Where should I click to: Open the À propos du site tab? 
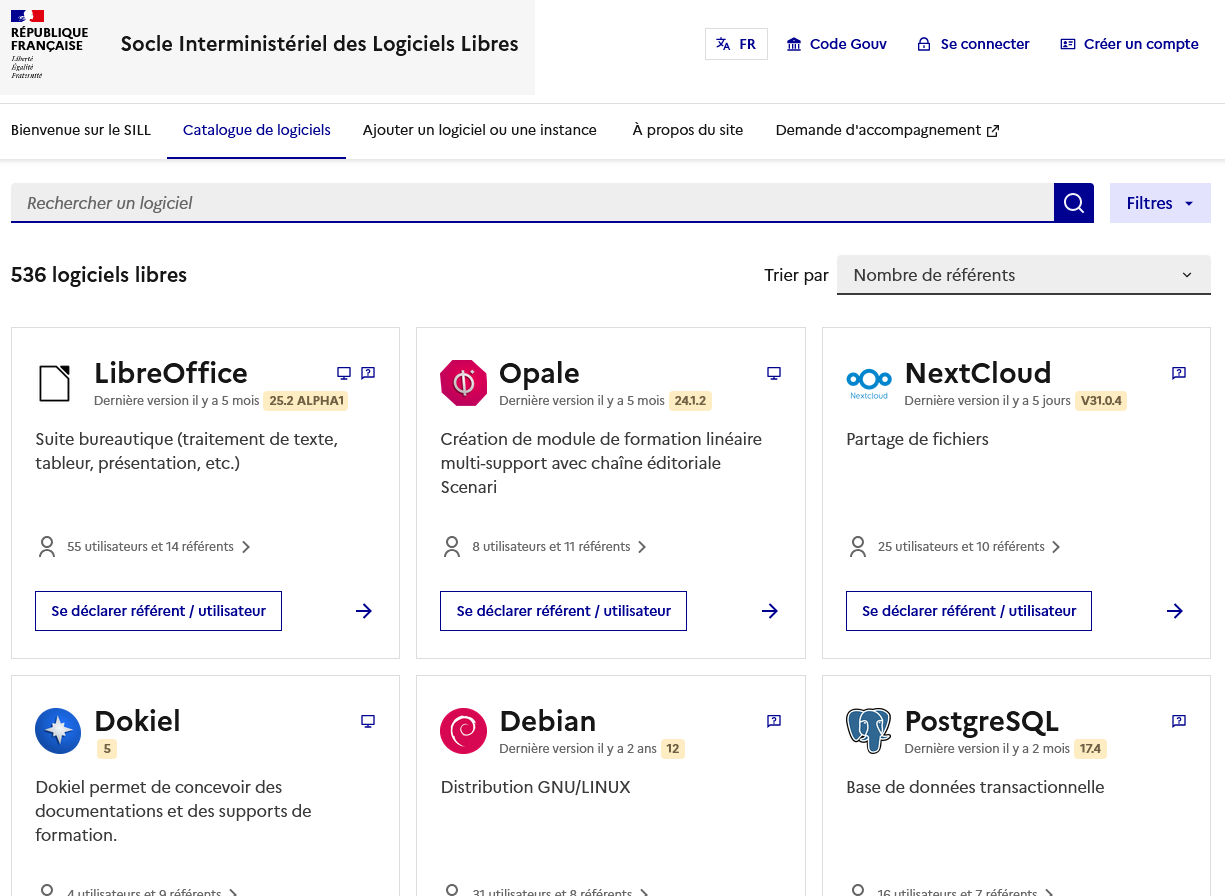tap(687, 130)
